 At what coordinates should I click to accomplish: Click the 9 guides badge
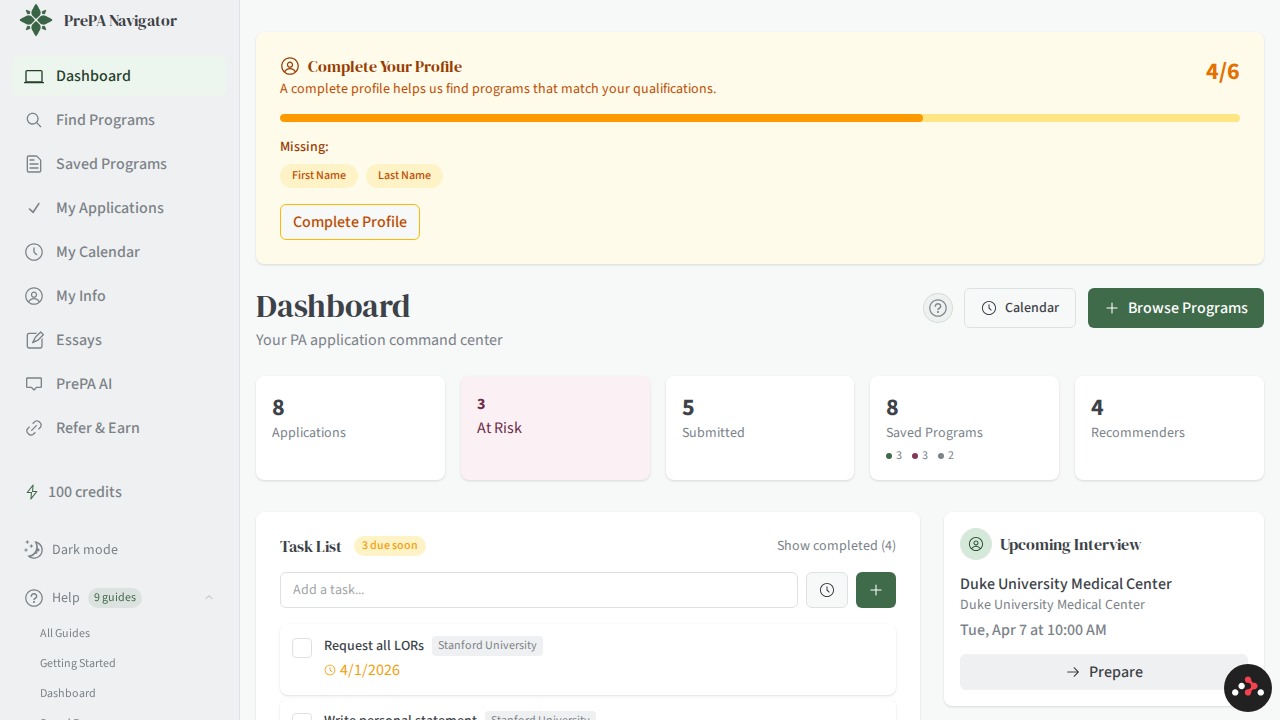point(115,598)
